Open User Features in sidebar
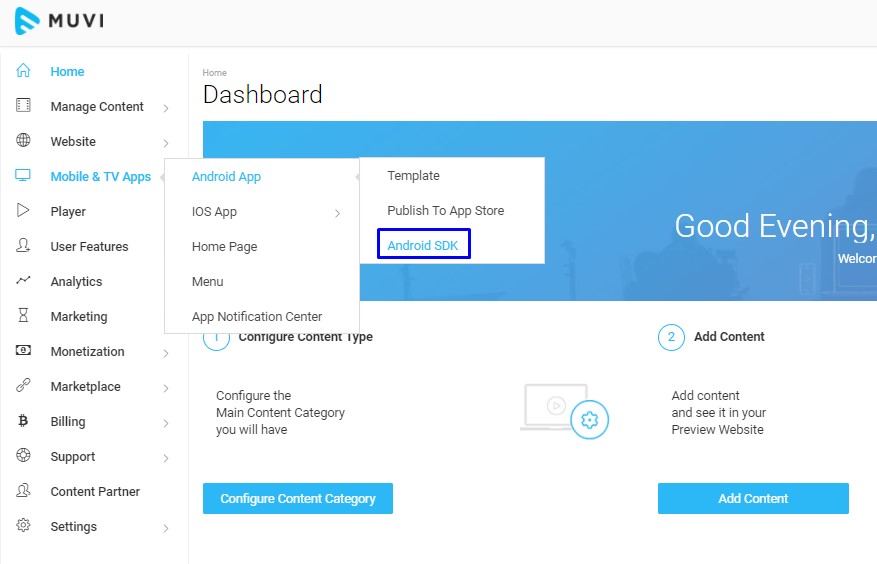 (89, 247)
